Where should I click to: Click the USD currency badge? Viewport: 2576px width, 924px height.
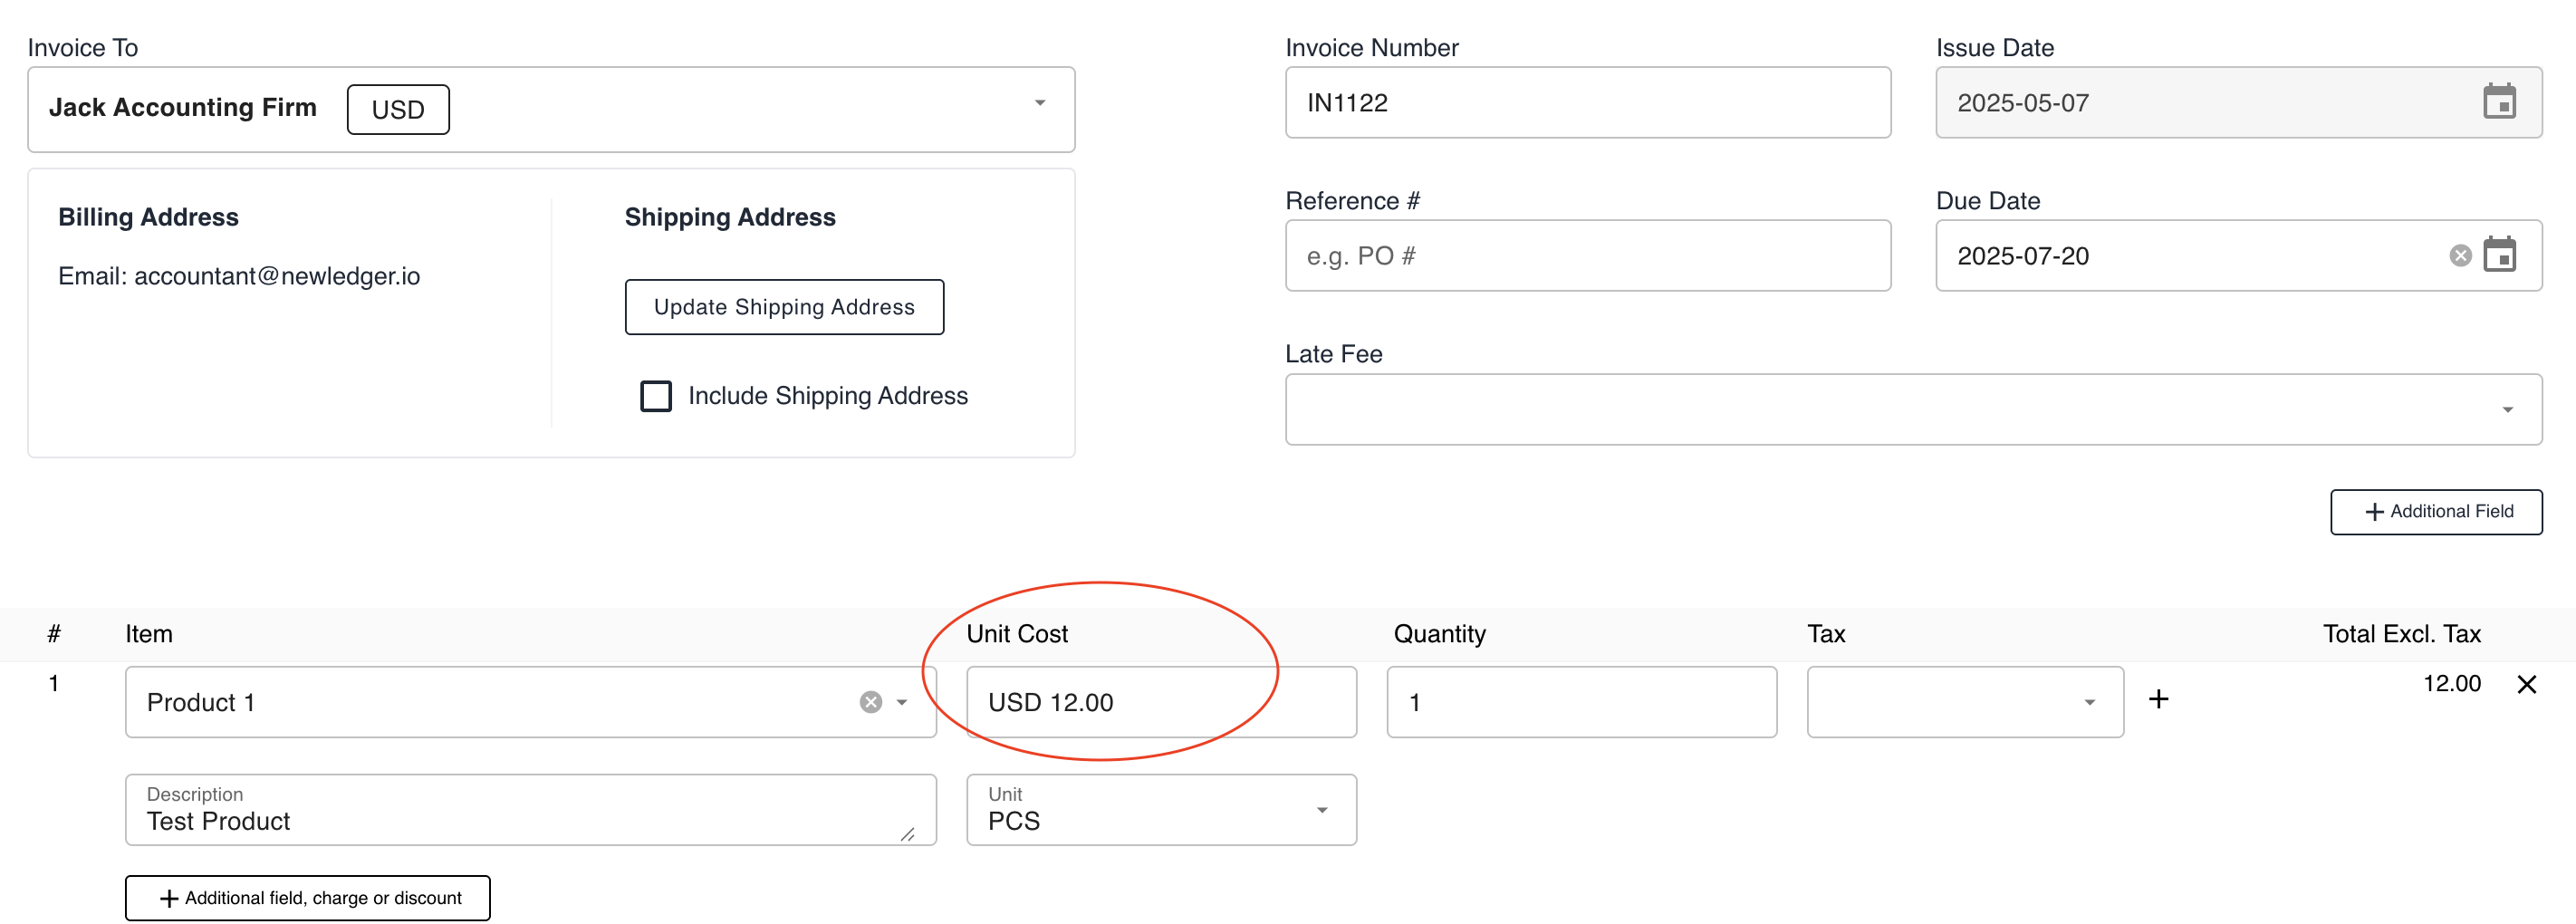click(x=398, y=109)
